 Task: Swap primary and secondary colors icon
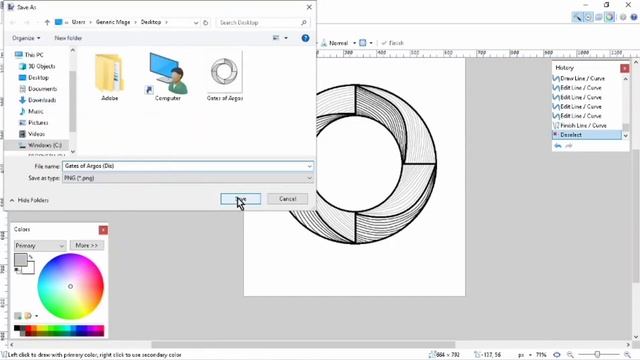click(x=31, y=257)
